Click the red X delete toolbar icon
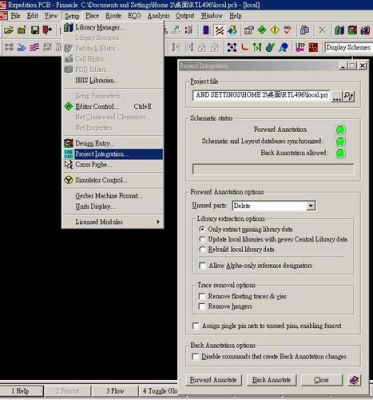The width and height of the screenshot is (373, 400). [x=322, y=30]
